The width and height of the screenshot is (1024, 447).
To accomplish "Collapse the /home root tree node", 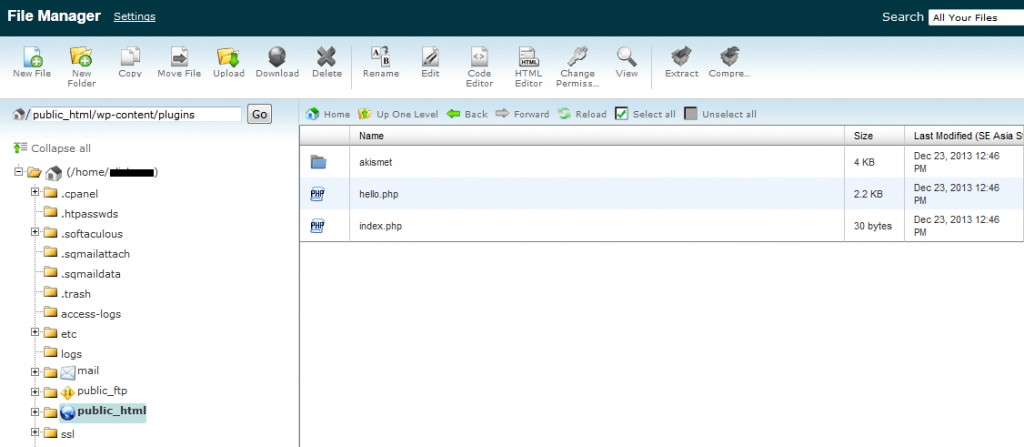I will point(18,173).
